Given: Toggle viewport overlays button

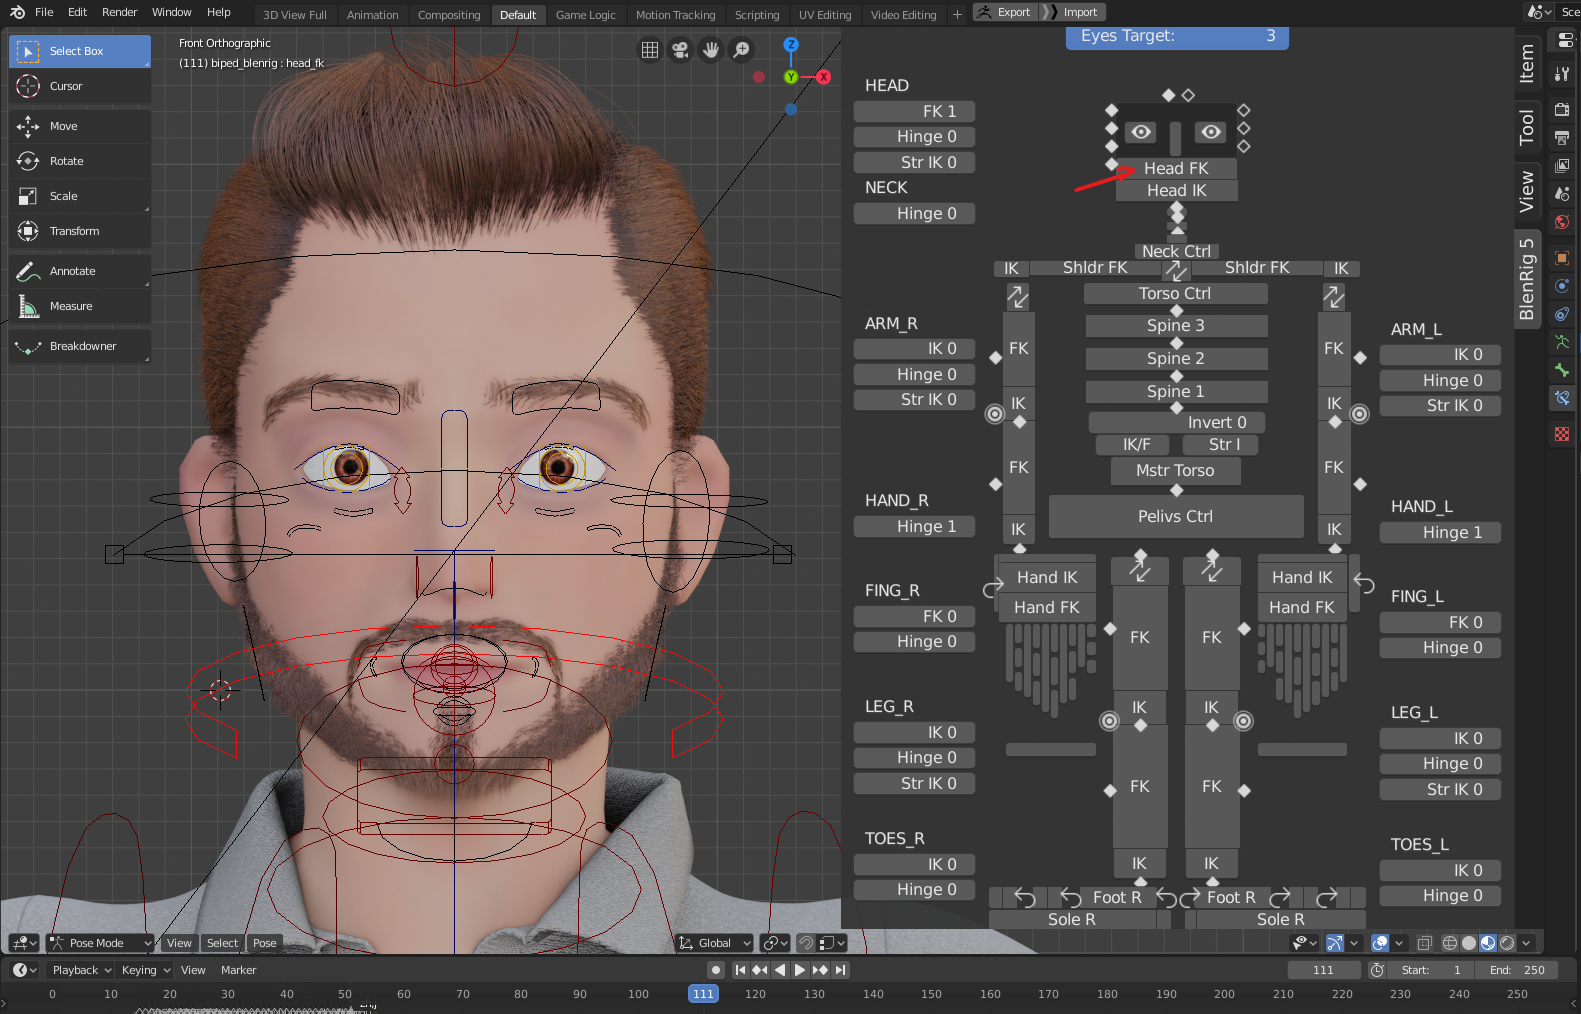Looking at the screenshot, I should [x=1380, y=943].
